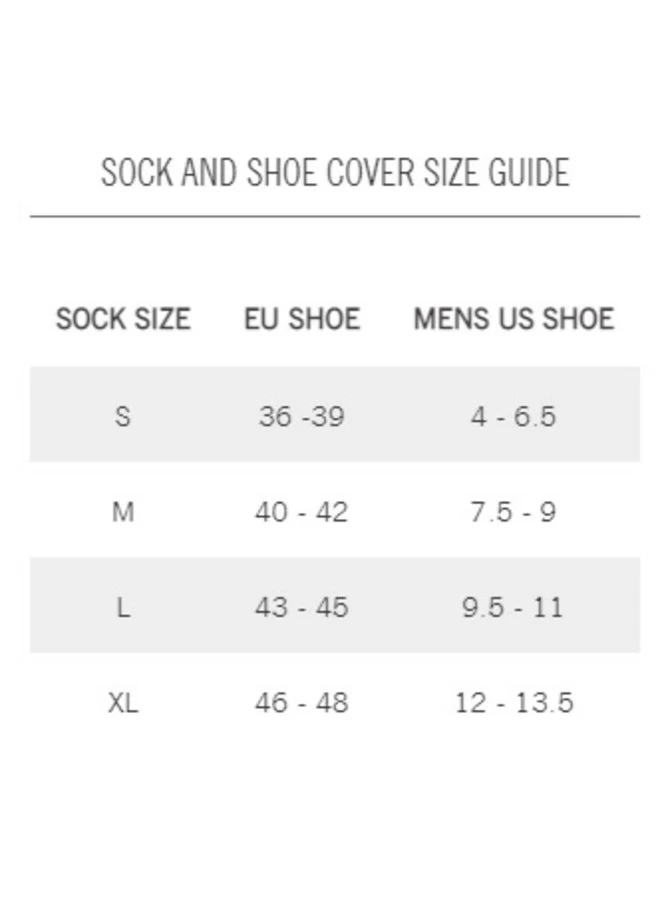
Task: Select the EU size 36 -39 cell
Action: coord(301,415)
